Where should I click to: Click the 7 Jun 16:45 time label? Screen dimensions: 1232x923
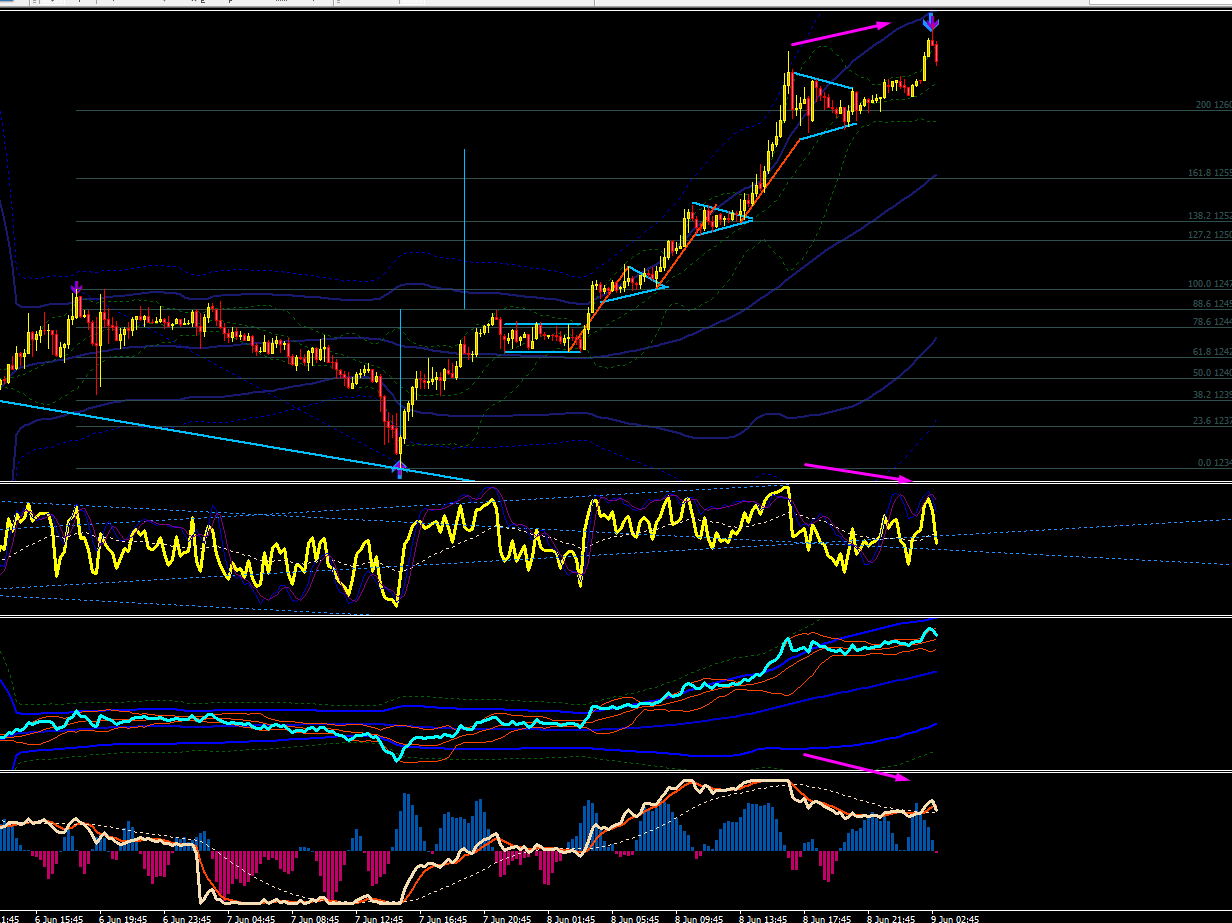(444, 917)
